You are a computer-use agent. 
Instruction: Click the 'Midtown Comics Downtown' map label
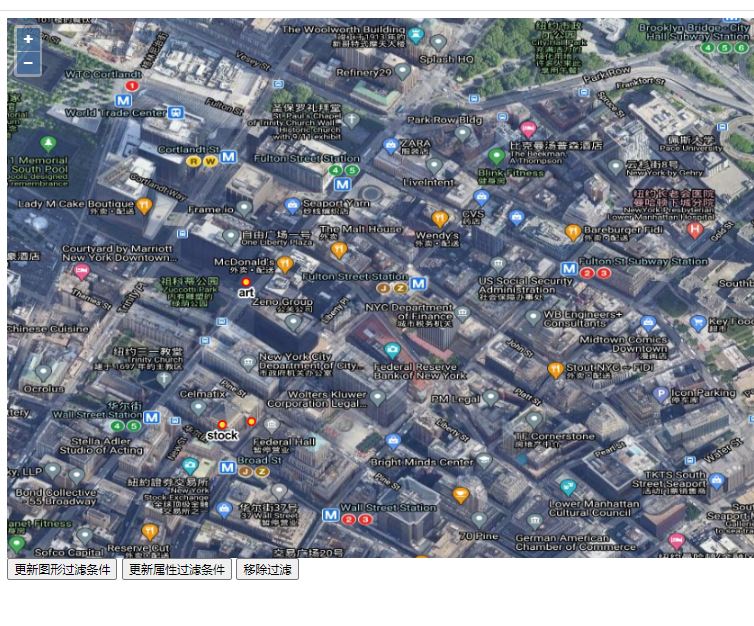[623, 344]
